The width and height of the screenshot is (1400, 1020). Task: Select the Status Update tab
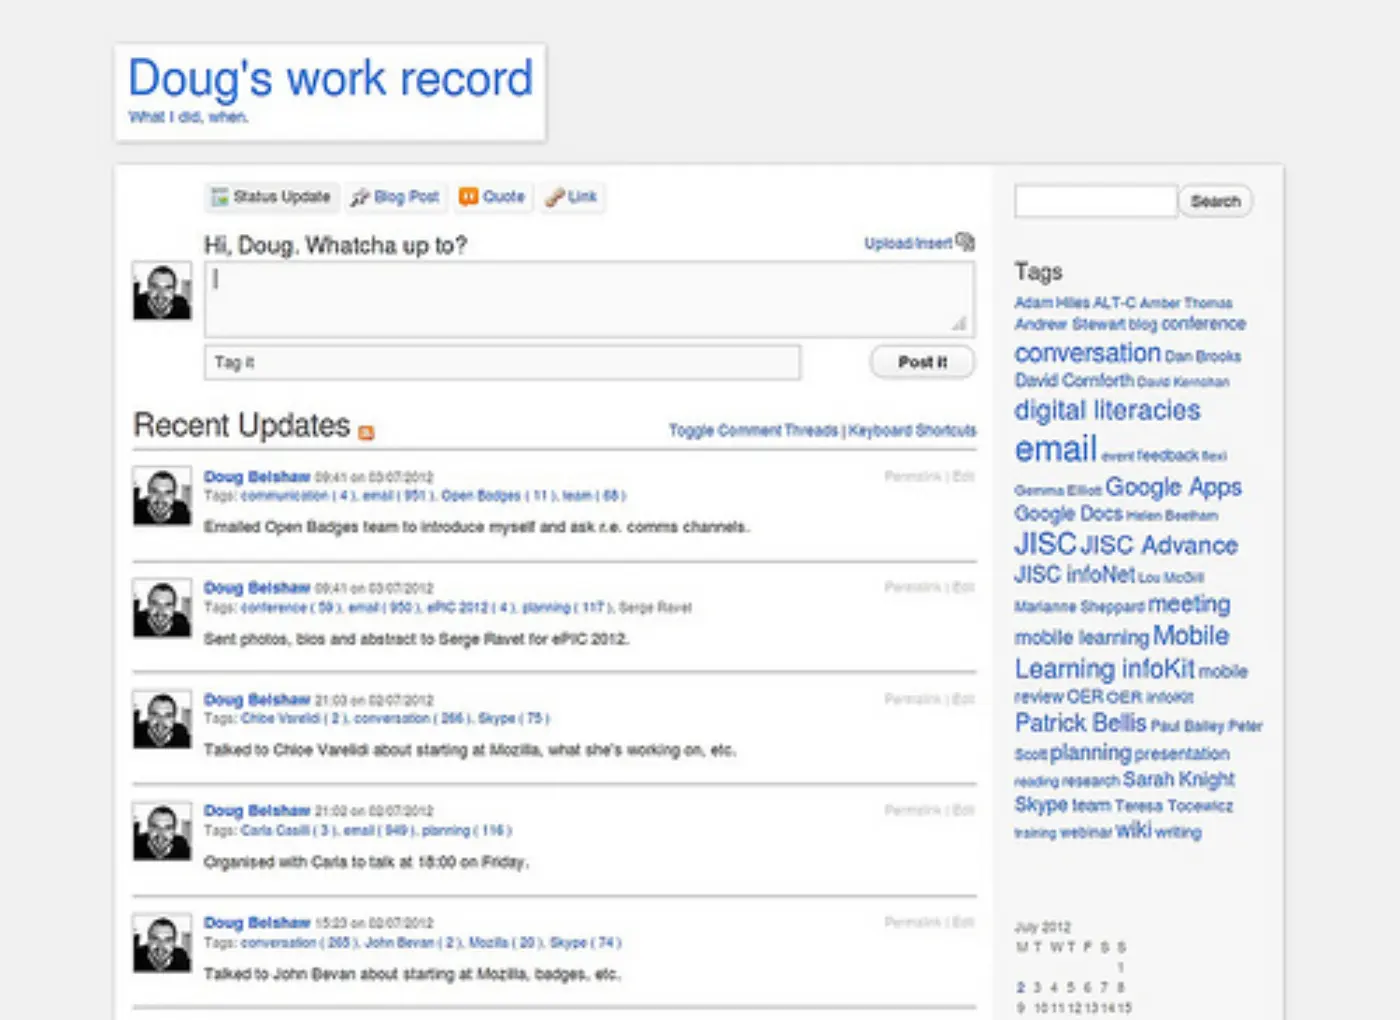272,197
